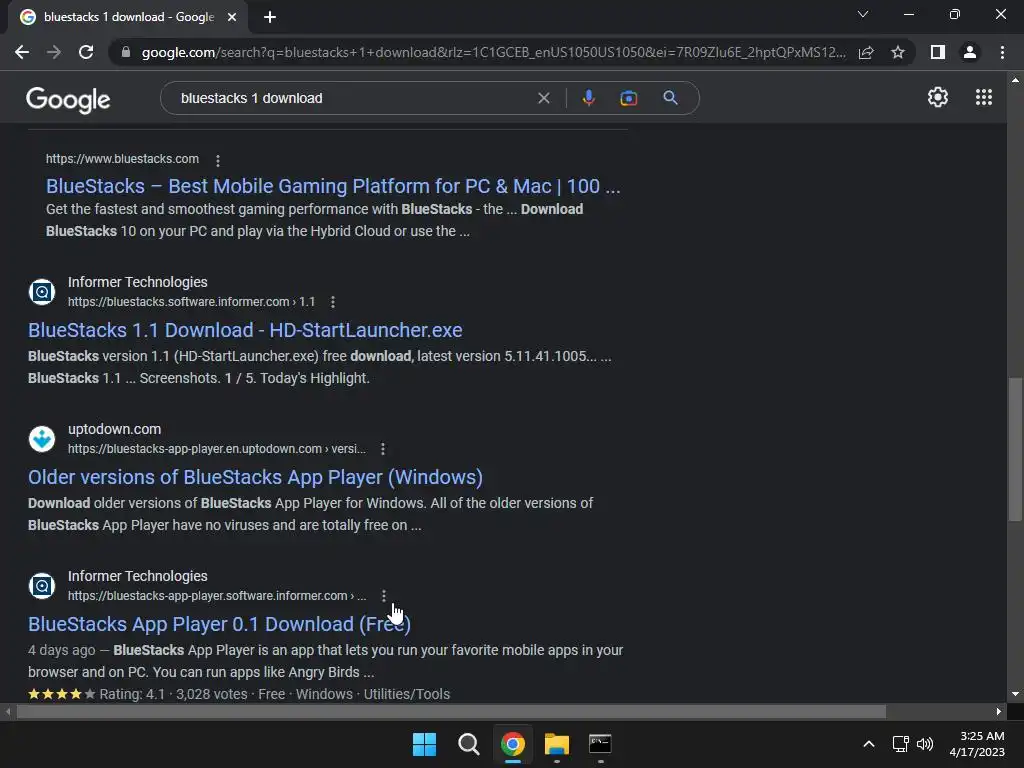Viewport: 1024px width, 768px height.
Task: Click the search query input field
Action: click(x=353, y=98)
